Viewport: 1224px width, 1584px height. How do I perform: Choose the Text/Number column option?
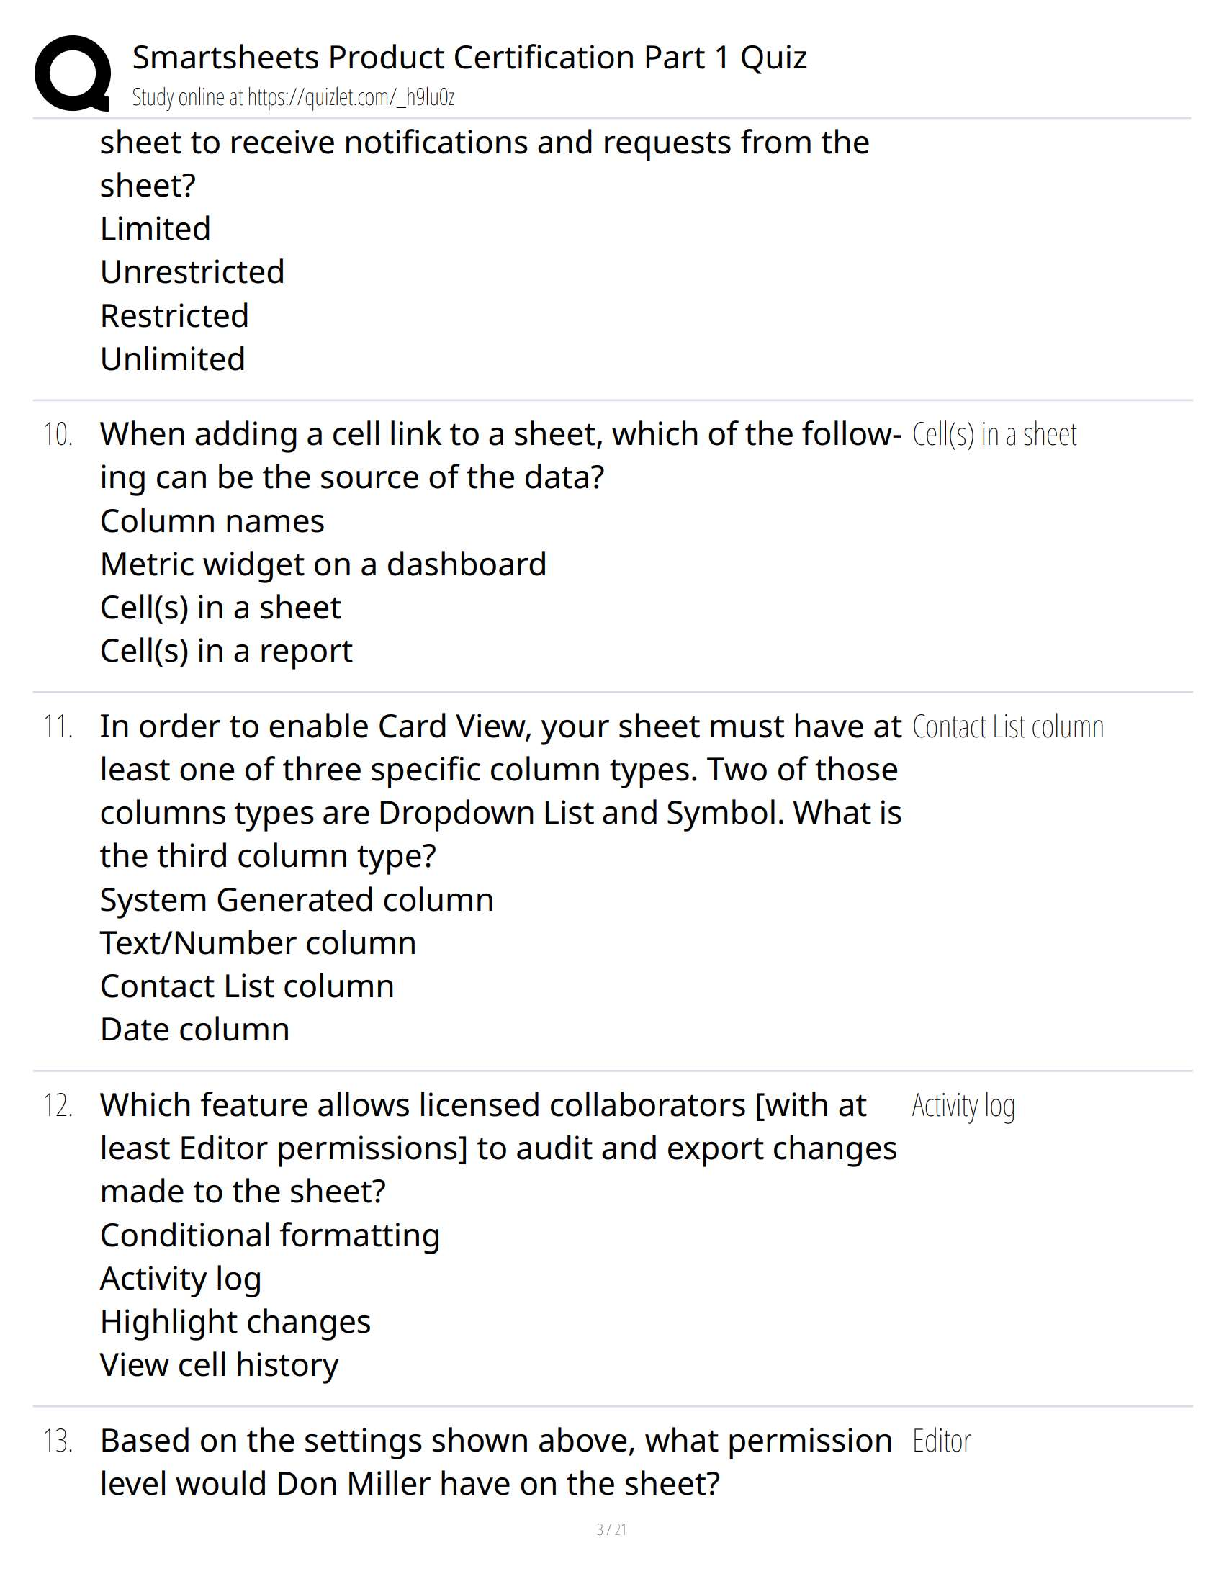pyautogui.click(x=258, y=943)
